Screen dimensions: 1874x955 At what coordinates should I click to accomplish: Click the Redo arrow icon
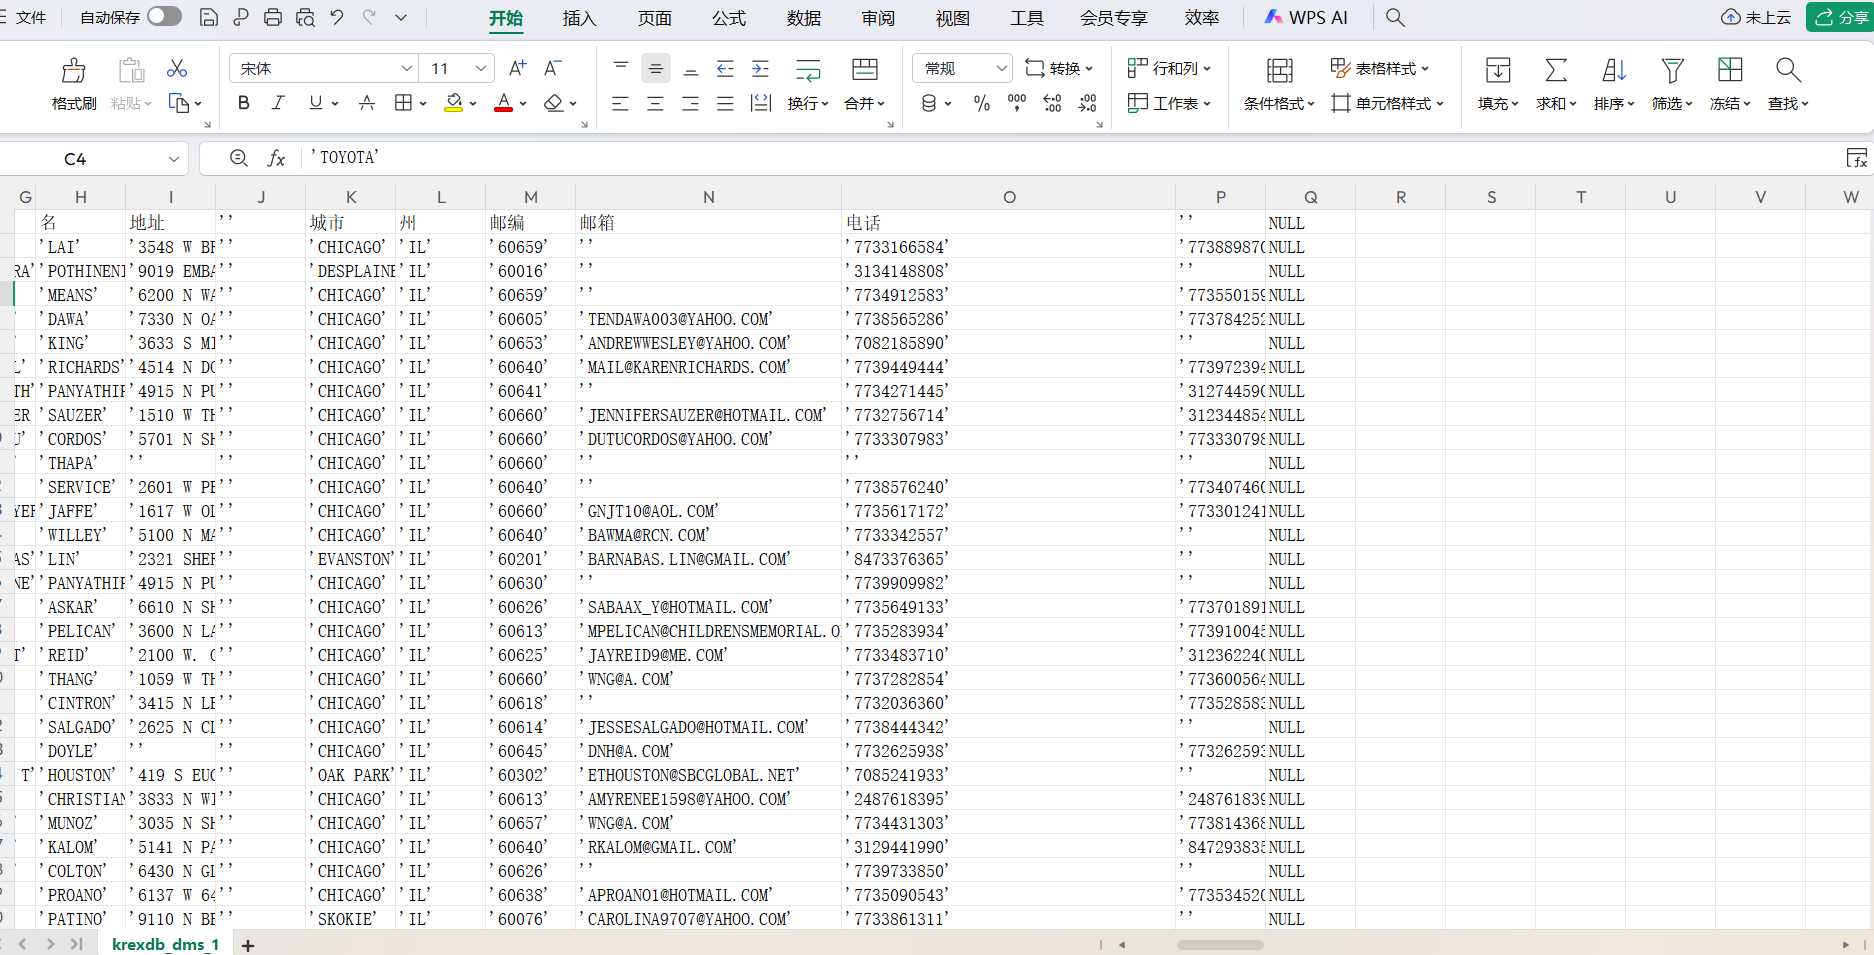(369, 17)
